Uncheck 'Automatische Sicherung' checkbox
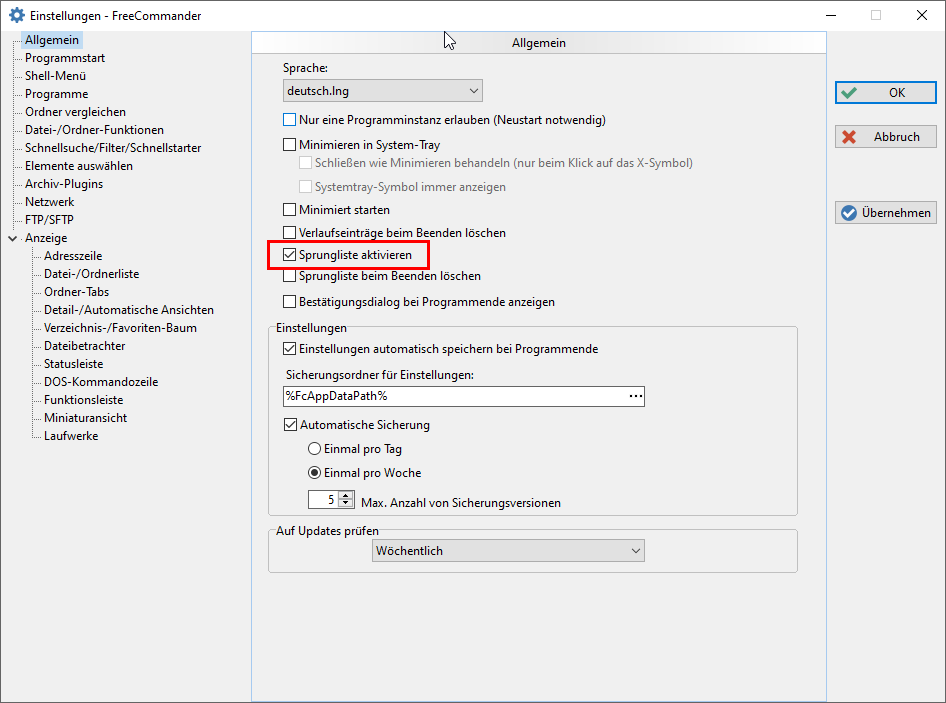 [x=290, y=424]
